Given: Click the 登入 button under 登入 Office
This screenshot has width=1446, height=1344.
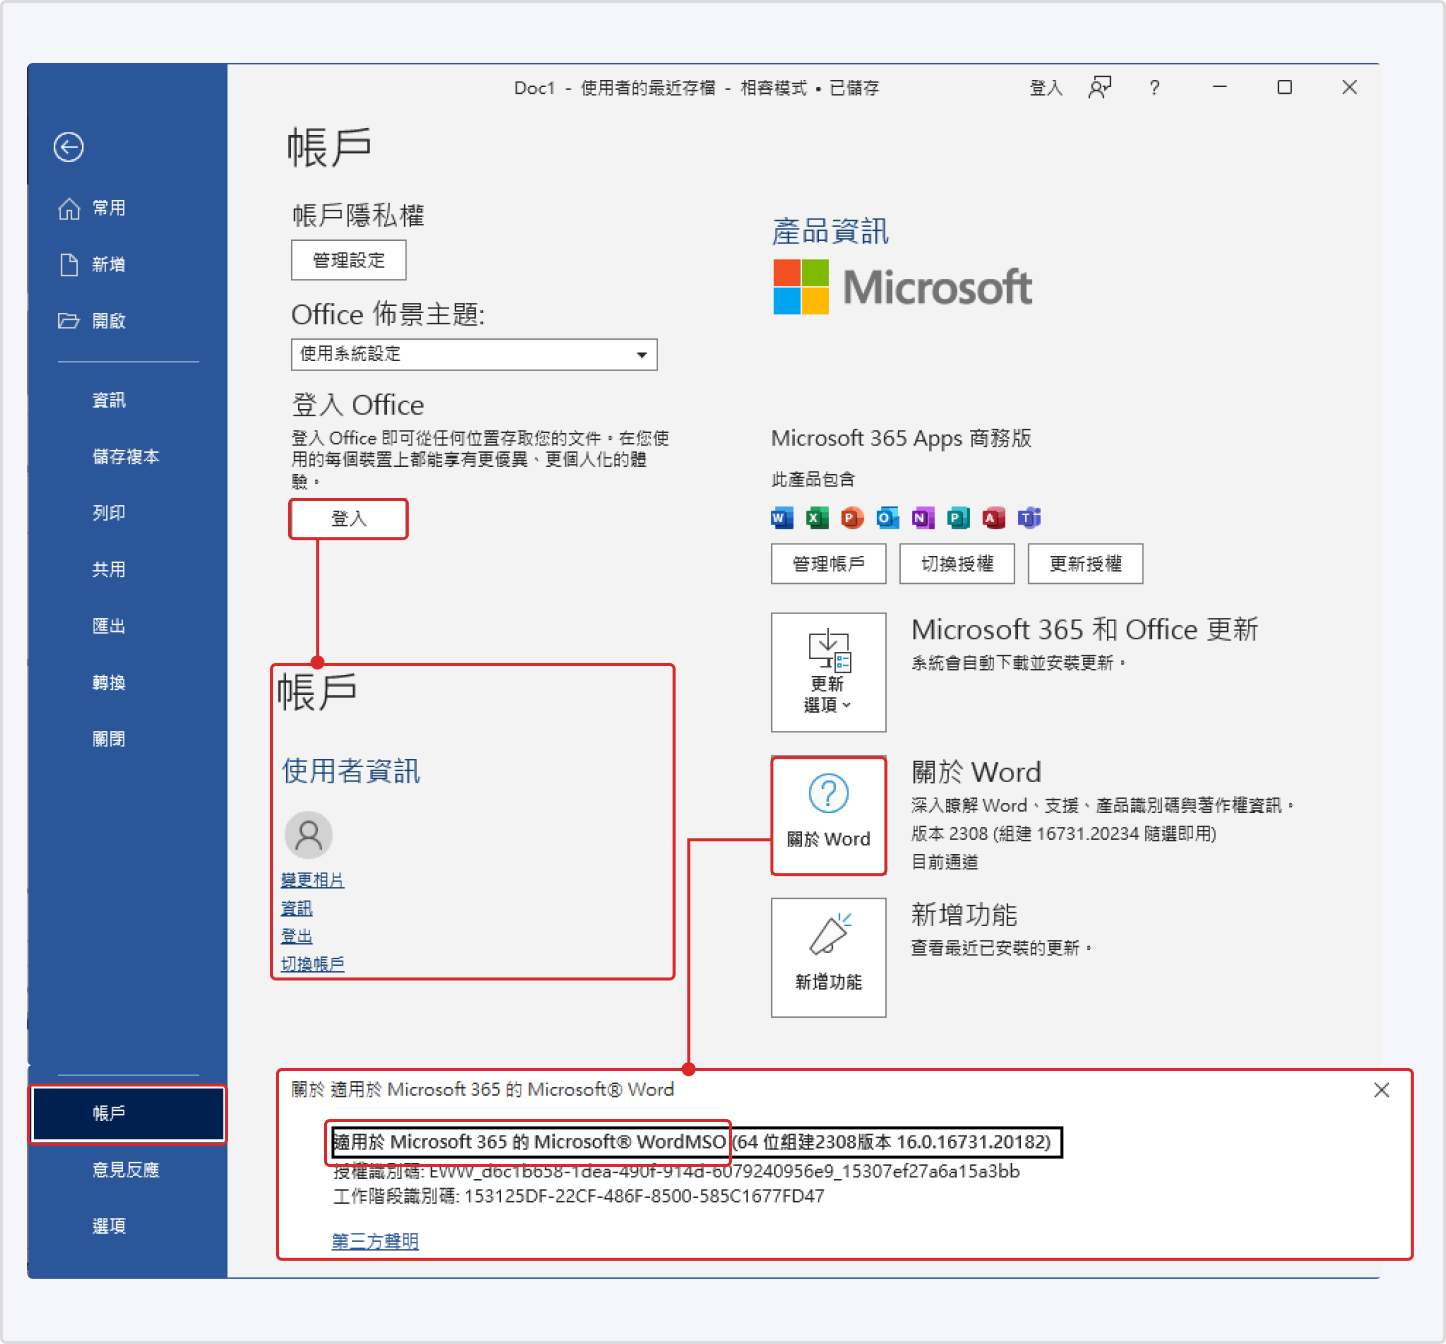Looking at the screenshot, I should (x=348, y=518).
